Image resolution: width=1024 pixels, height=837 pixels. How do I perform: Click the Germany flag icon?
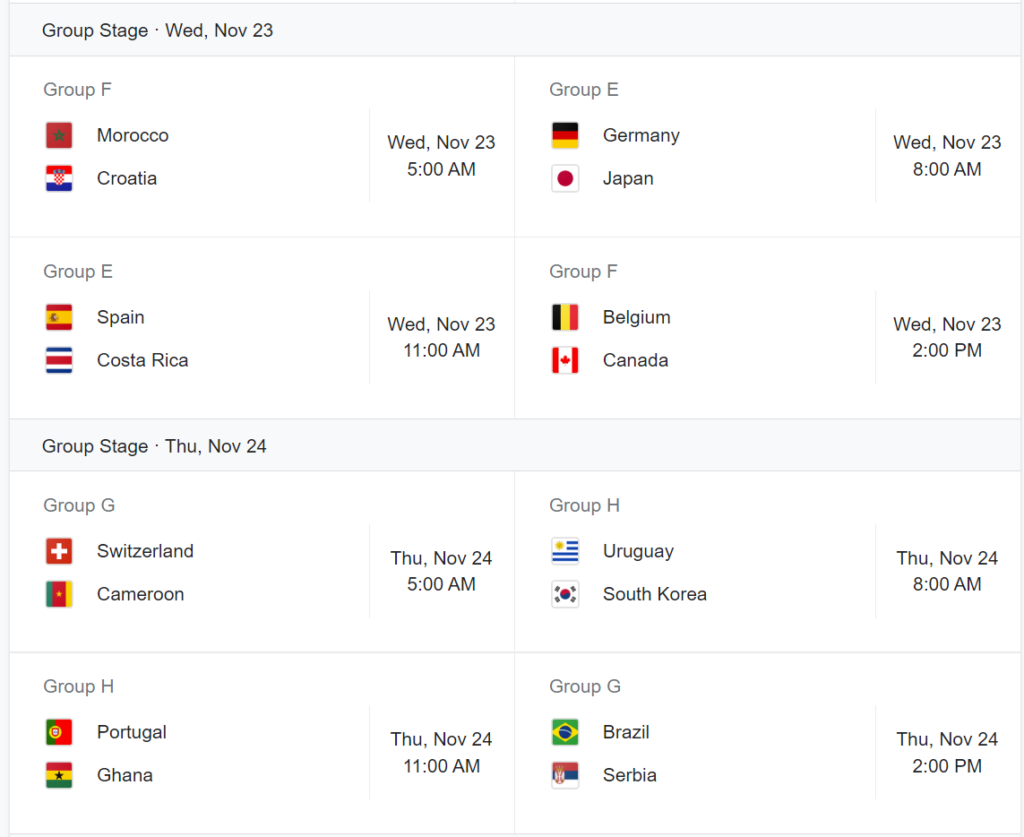click(x=565, y=135)
